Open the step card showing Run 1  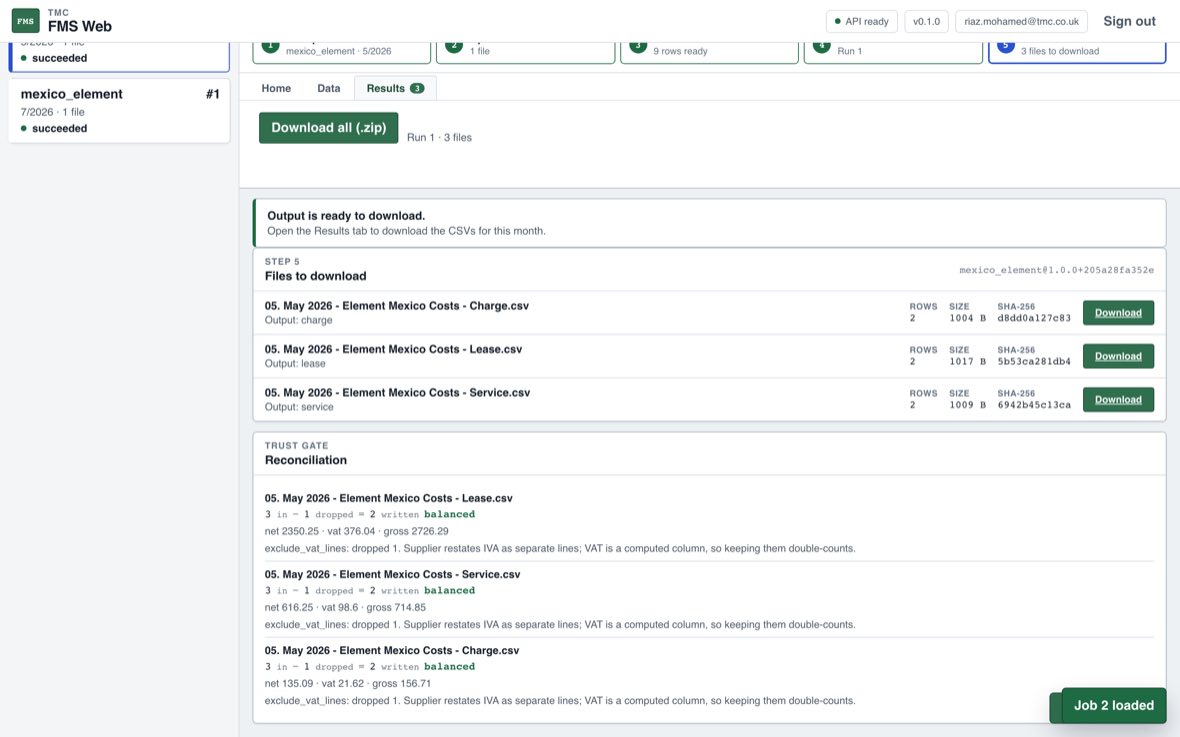click(893, 51)
